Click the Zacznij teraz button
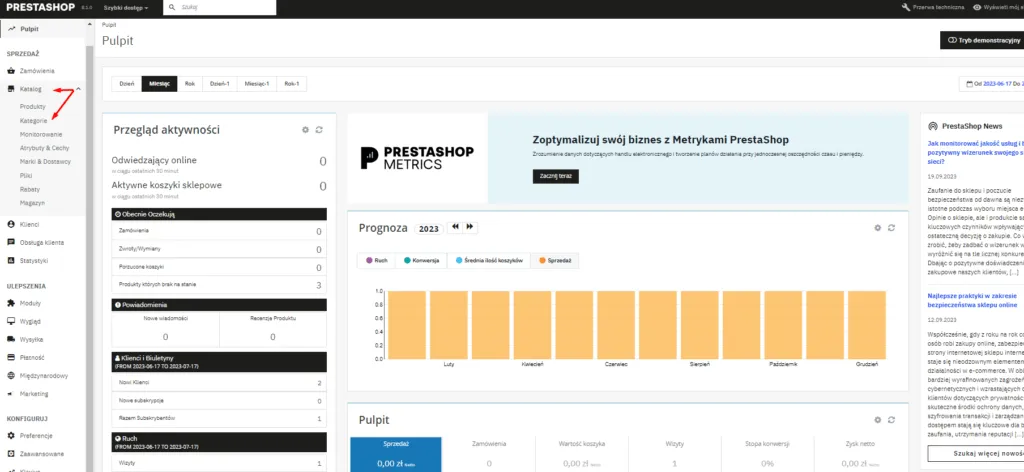Image resolution: width=1024 pixels, height=472 pixels. tap(554, 176)
